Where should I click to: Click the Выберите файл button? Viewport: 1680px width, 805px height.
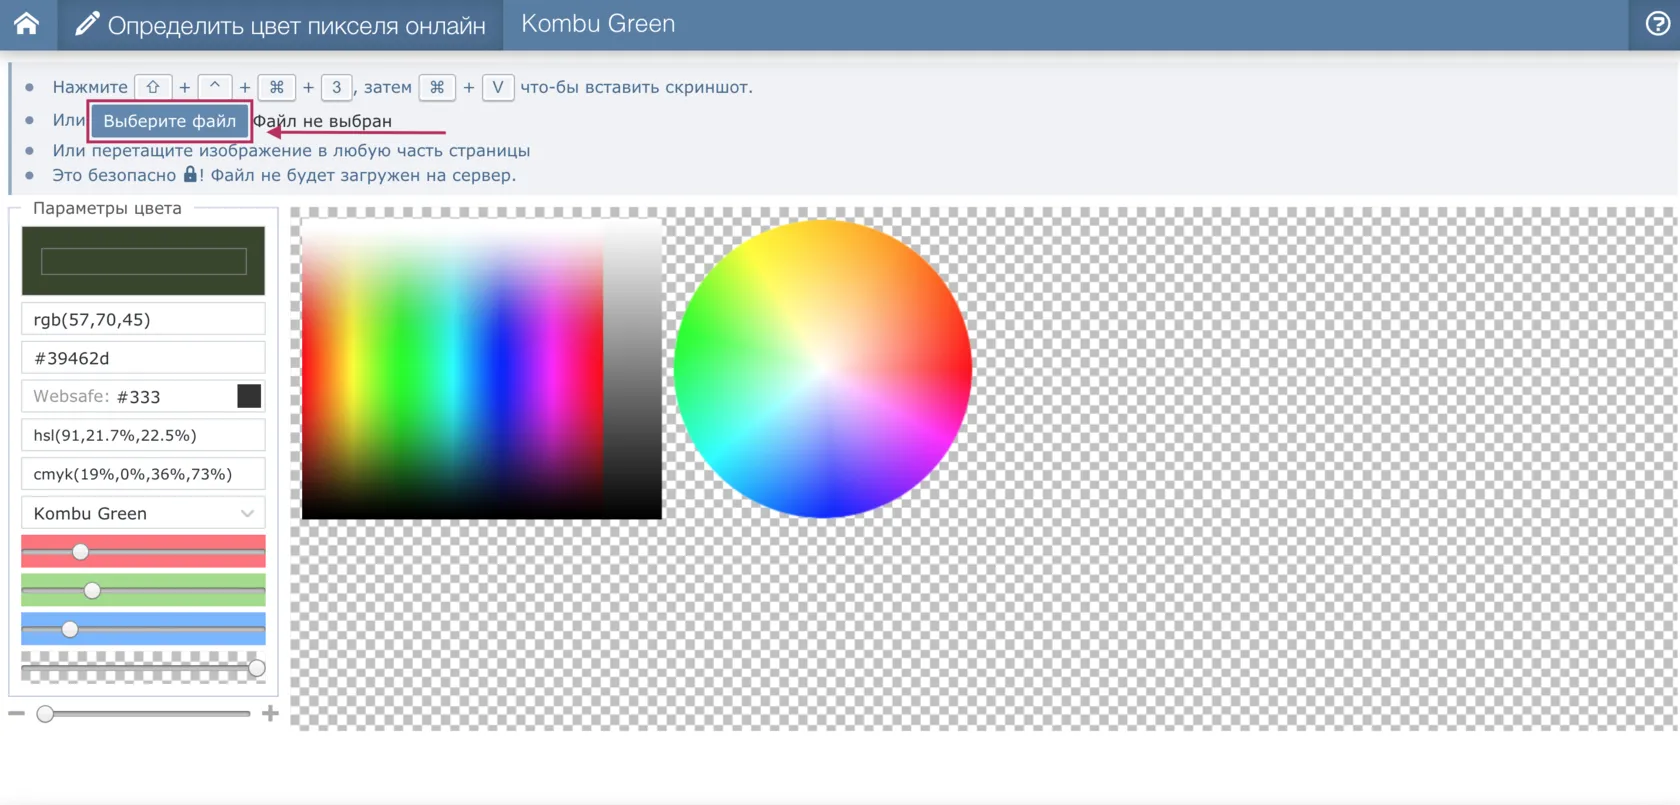169,121
